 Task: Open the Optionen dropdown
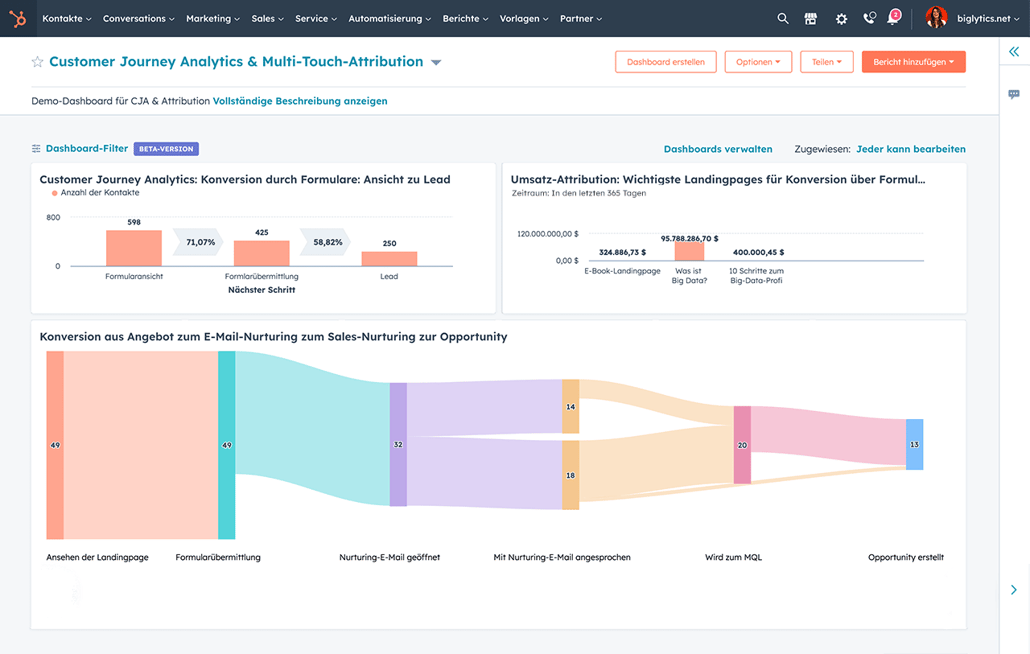[758, 61]
